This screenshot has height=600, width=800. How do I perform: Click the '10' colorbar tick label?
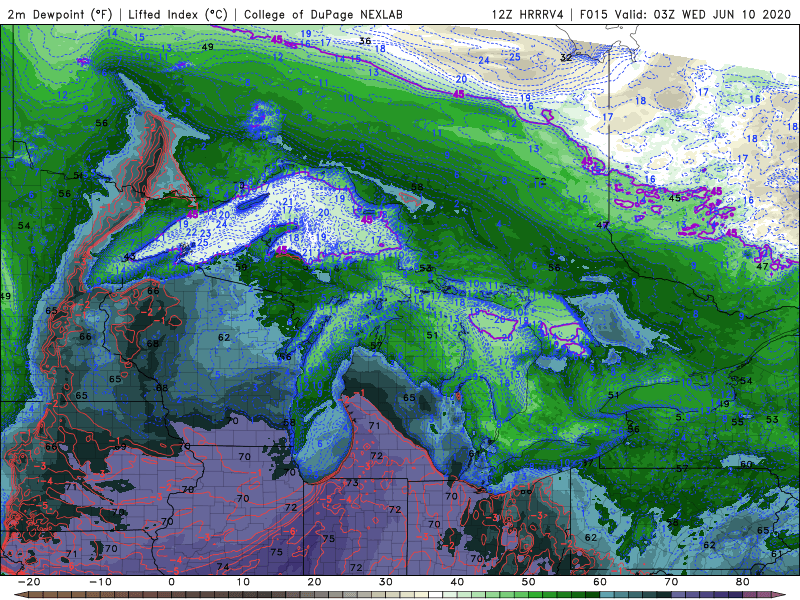click(x=243, y=582)
